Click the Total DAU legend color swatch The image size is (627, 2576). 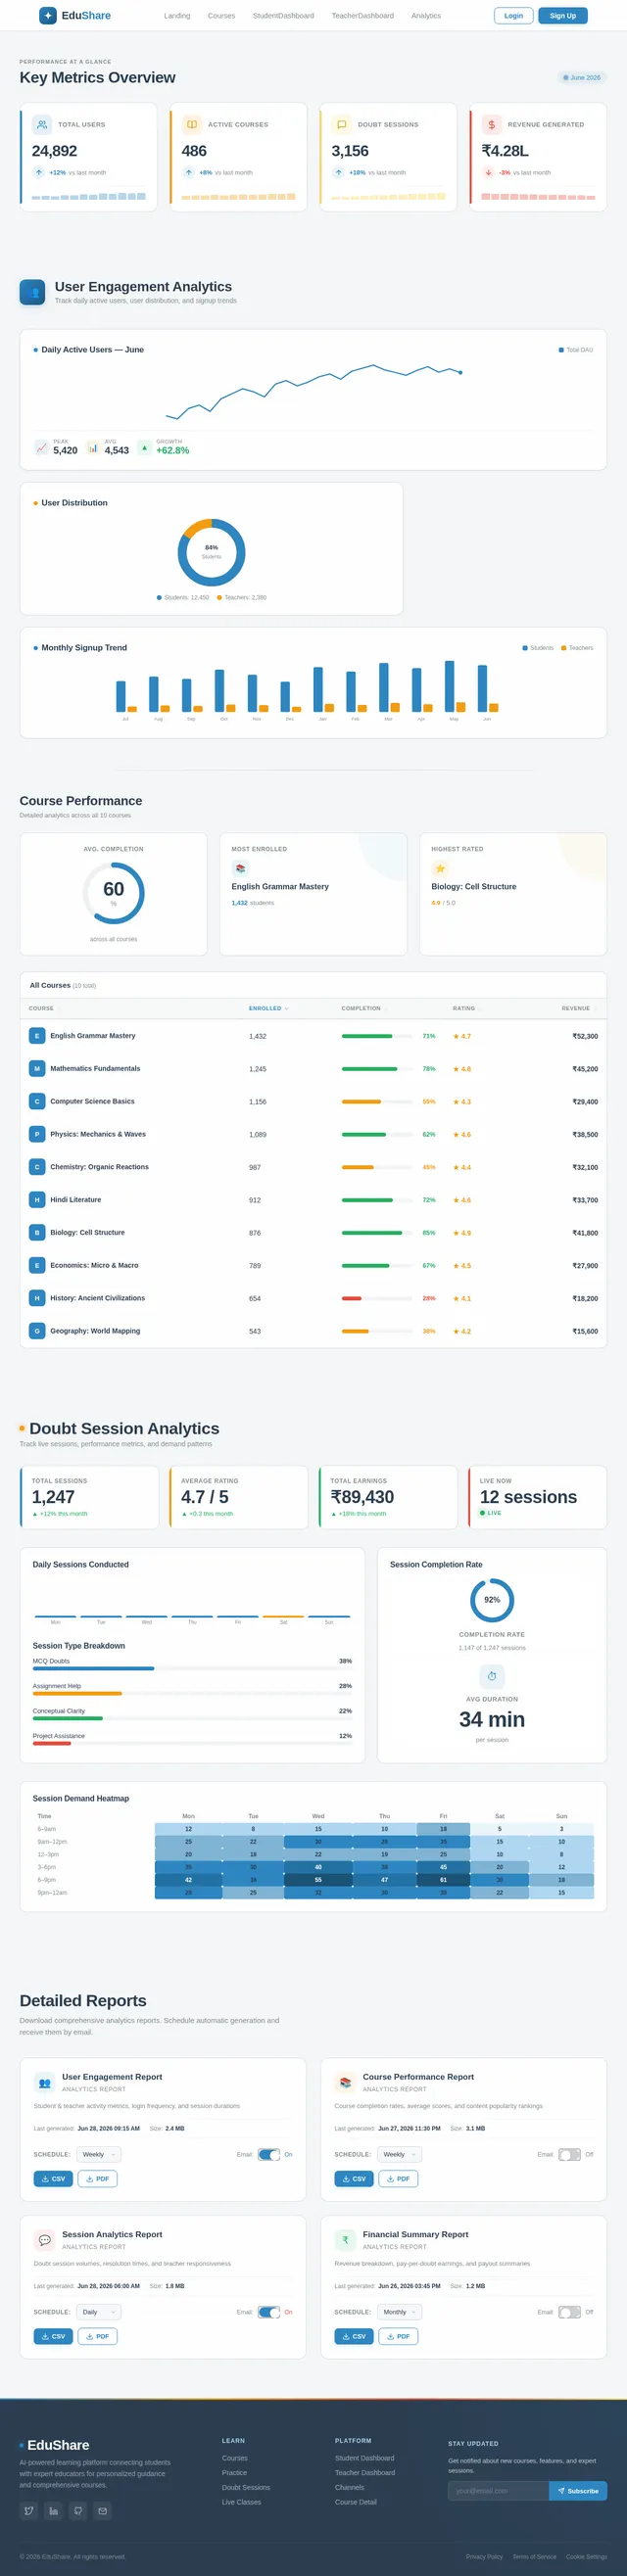coord(561,350)
